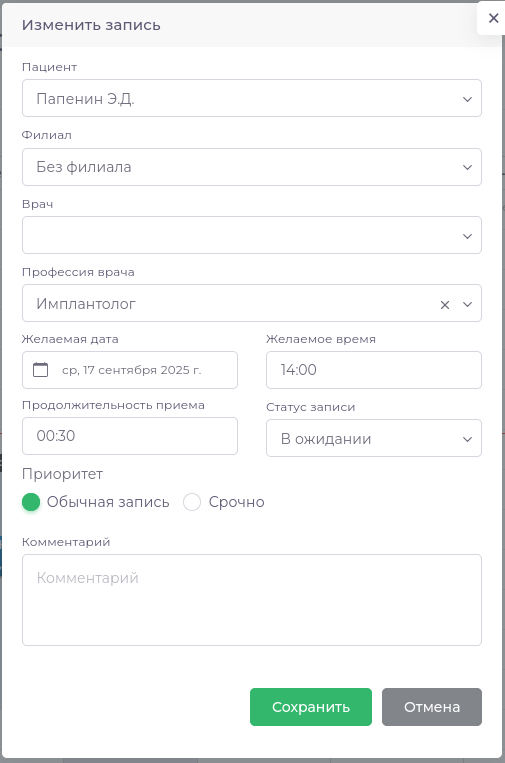Click the Профессия врача label
The image size is (505, 763).
click(78, 272)
